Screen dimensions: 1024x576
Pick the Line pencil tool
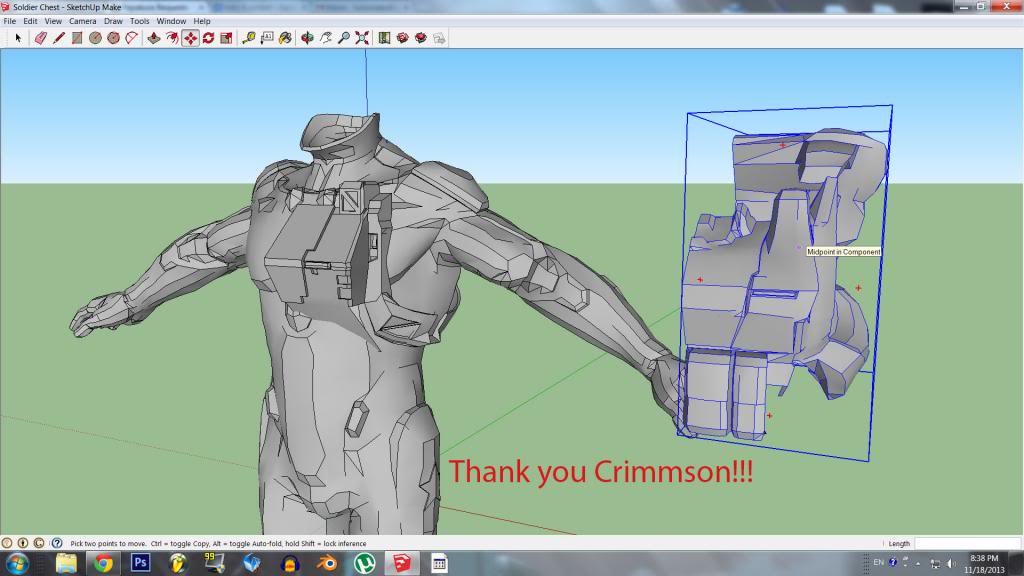click(x=59, y=38)
